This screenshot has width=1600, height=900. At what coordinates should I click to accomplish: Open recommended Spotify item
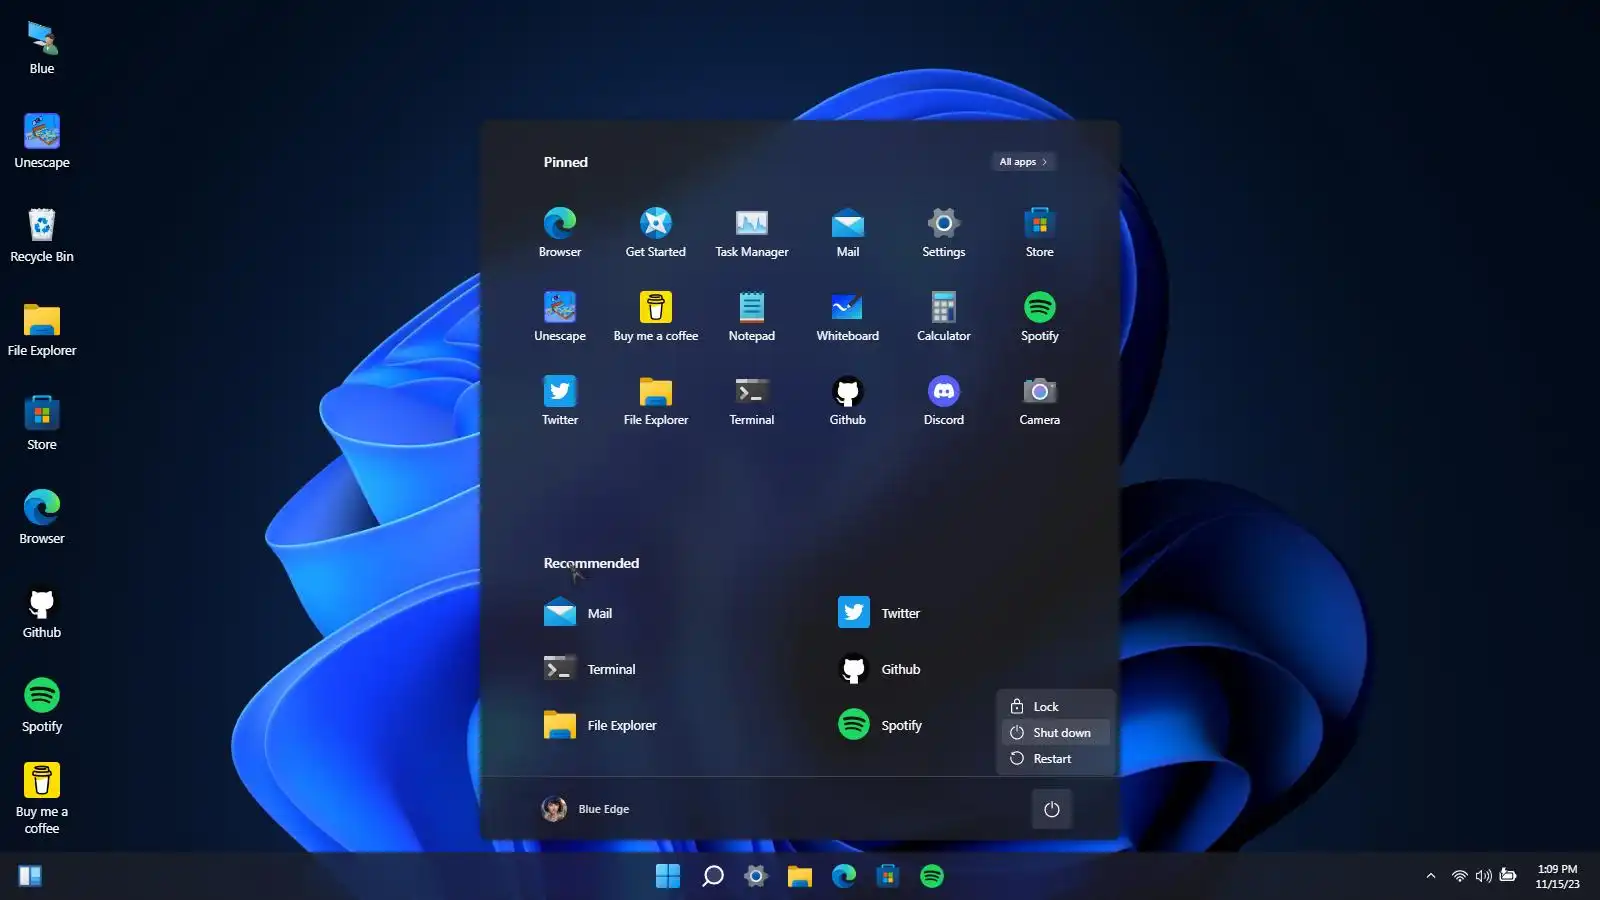pos(880,725)
